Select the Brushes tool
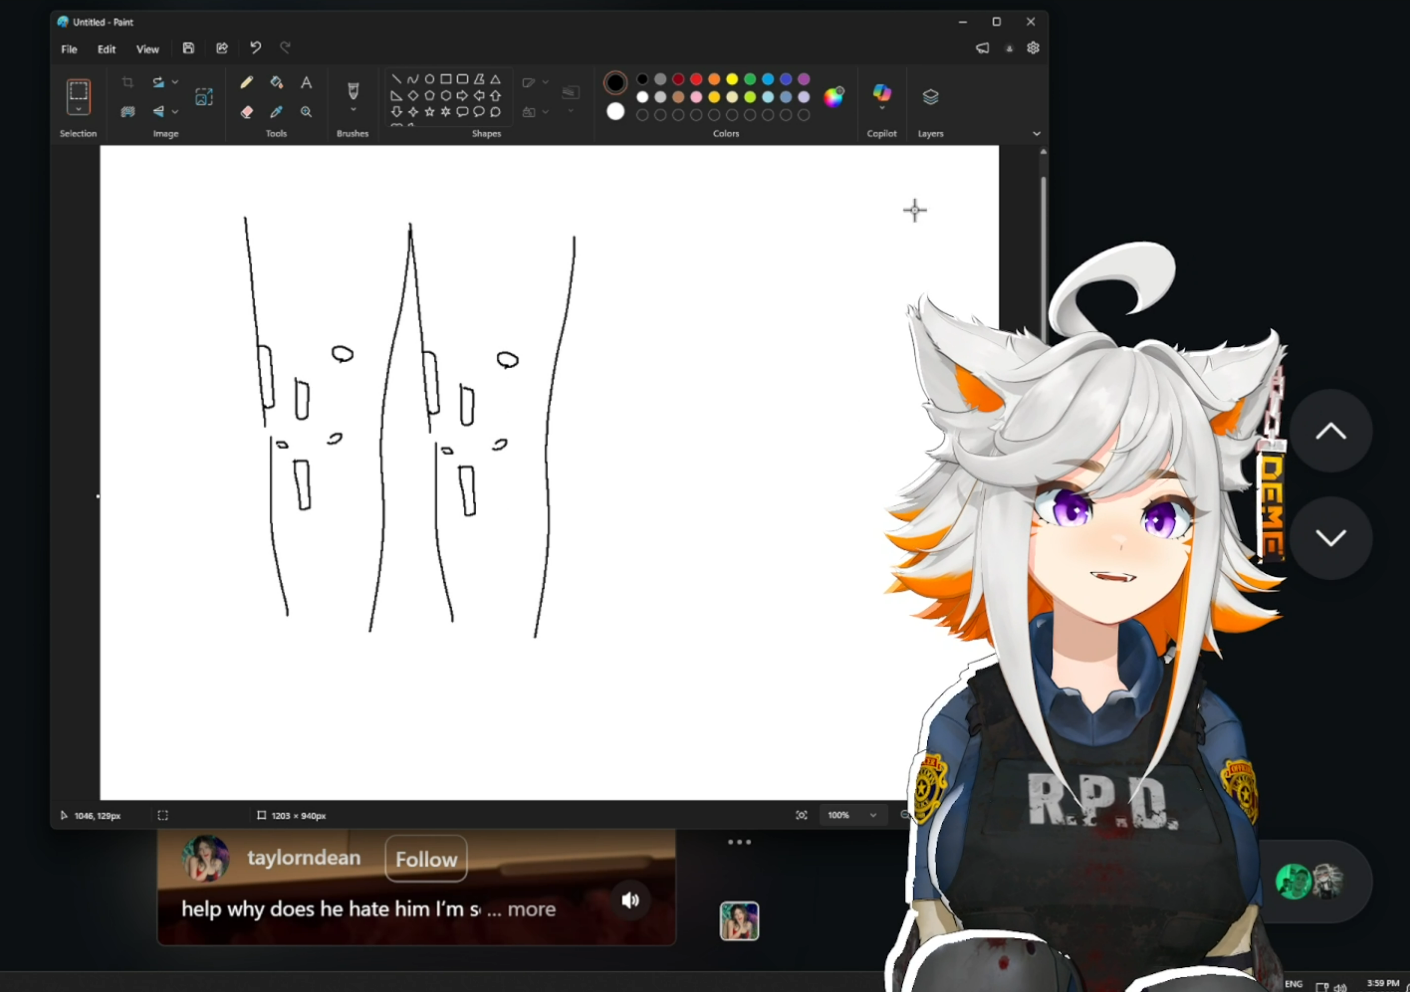Viewport: 1410px width, 992px height. (353, 90)
